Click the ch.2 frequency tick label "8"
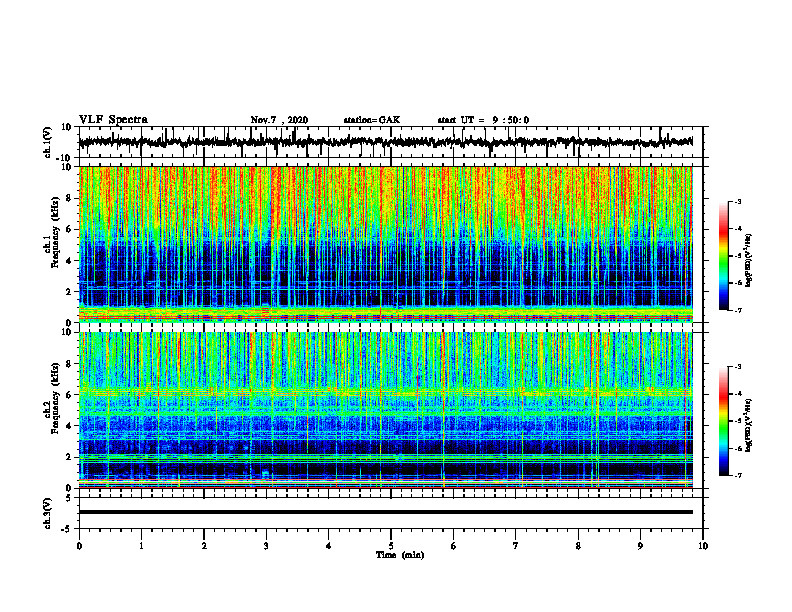This screenshot has height=612, width=792. click(x=70, y=364)
